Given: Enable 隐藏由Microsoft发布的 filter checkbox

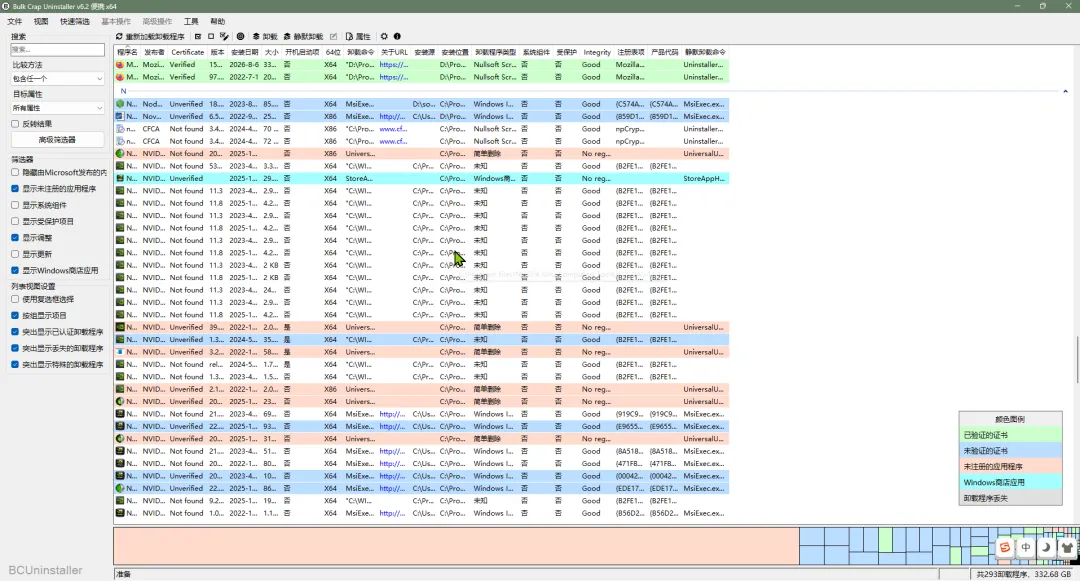Looking at the screenshot, I should [15, 172].
